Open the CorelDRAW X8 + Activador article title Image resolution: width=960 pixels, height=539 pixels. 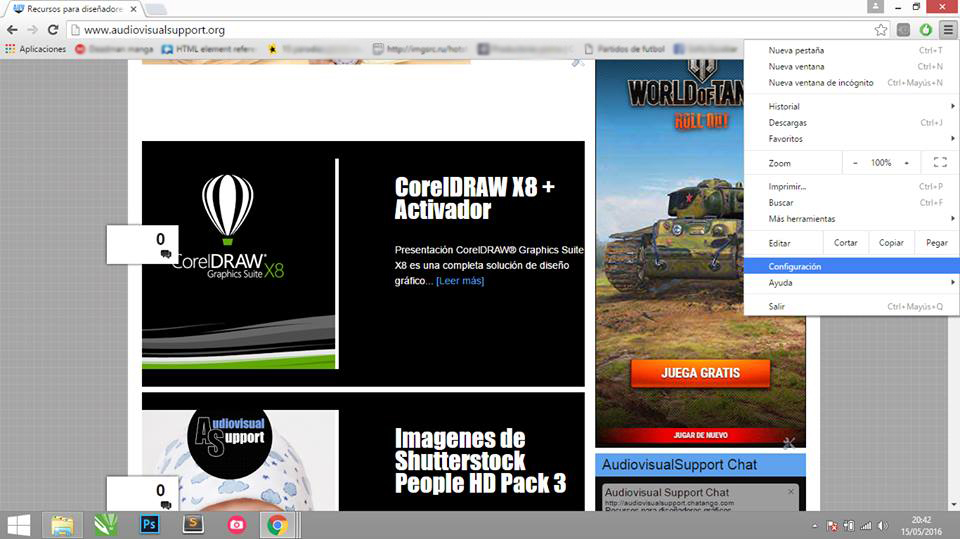[474, 198]
